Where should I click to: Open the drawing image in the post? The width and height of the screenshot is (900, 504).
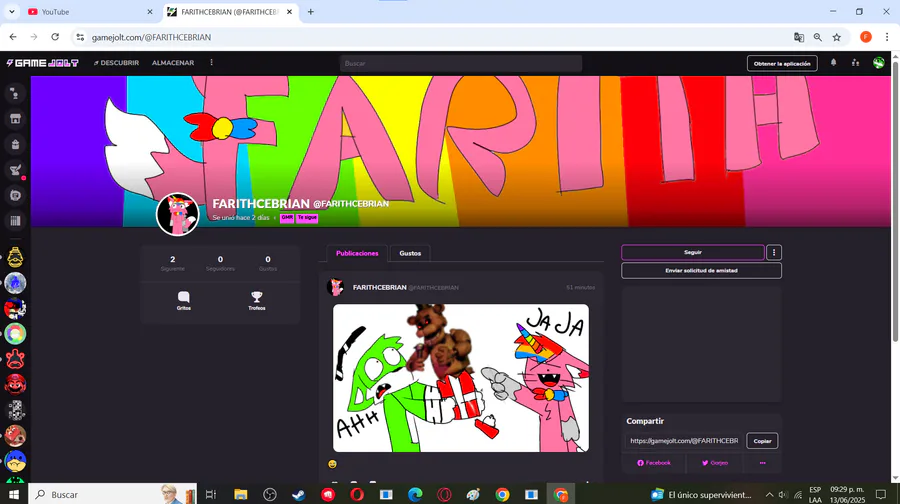[x=461, y=378]
